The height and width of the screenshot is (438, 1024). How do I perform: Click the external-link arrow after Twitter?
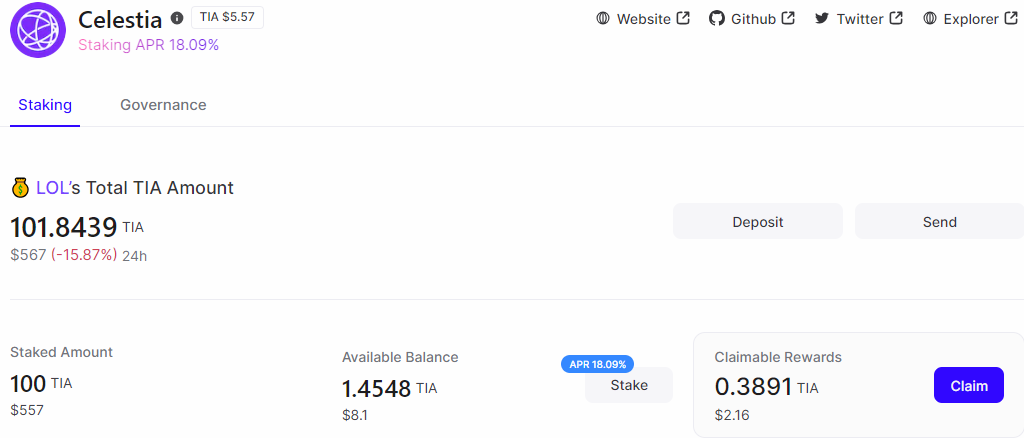click(x=896, y=18)
